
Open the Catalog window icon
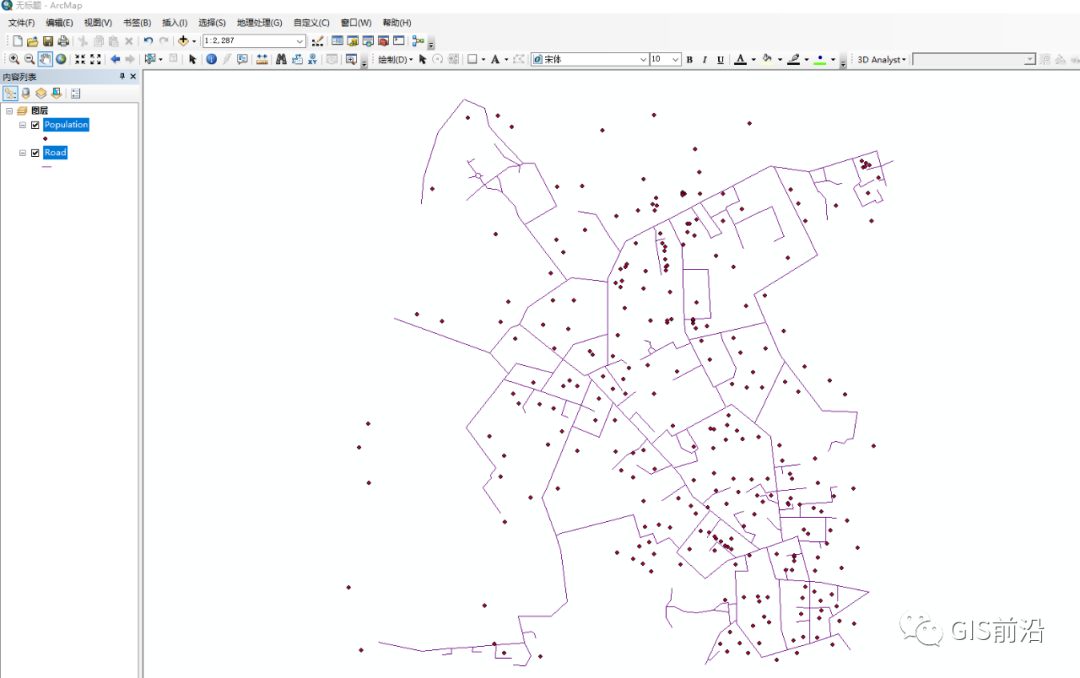point(353,41)
